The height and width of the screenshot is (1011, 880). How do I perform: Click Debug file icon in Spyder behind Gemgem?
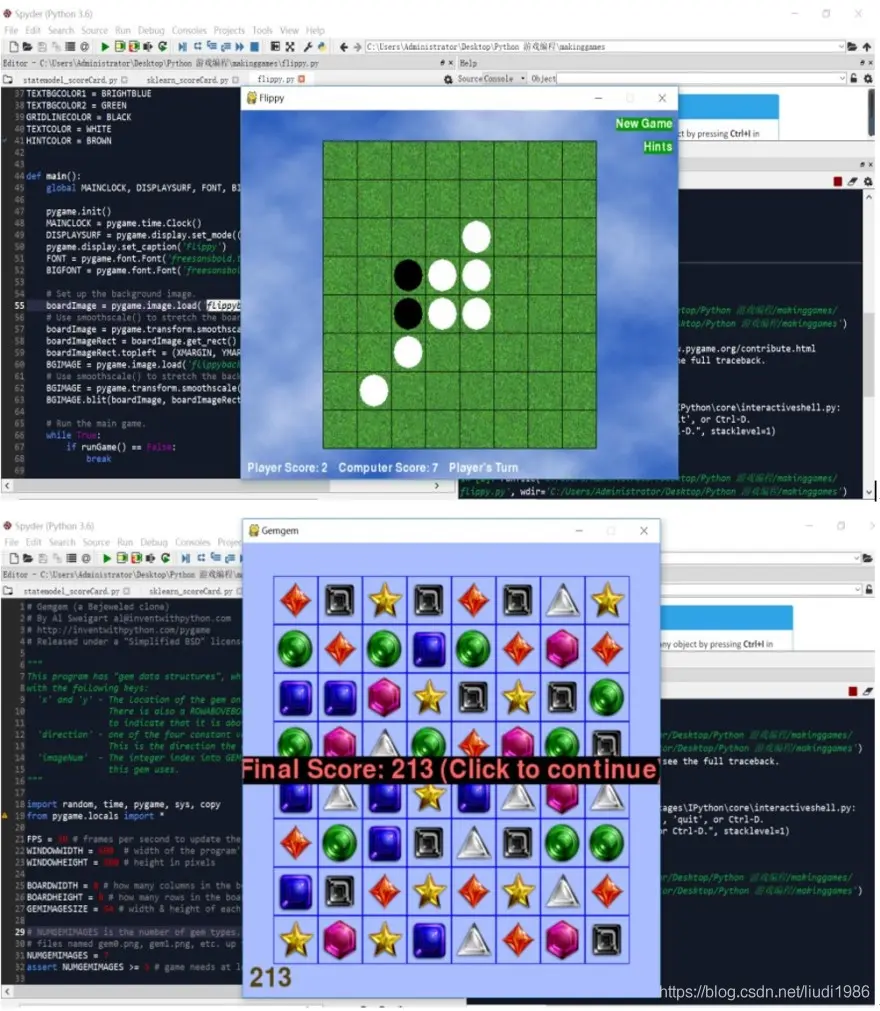[186, 558]
